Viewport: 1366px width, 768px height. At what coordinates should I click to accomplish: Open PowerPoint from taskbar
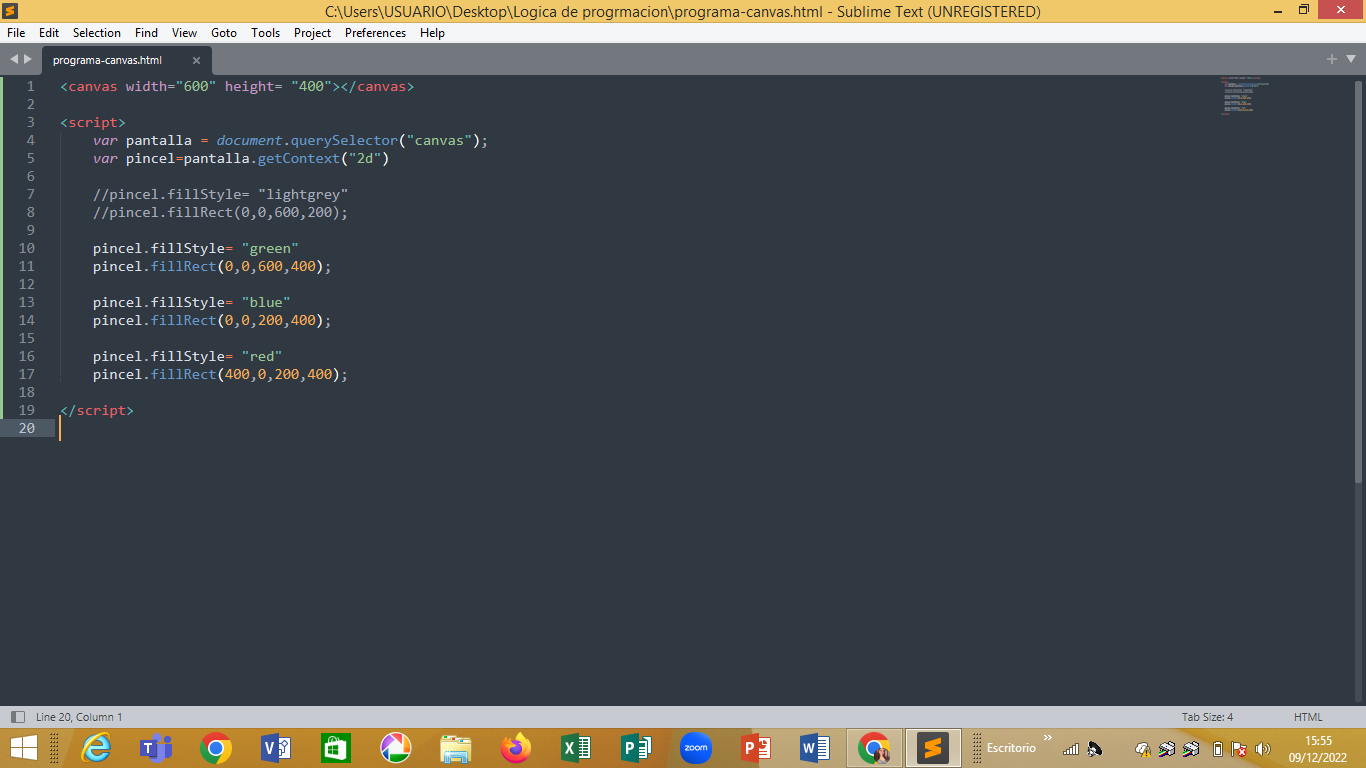755,748
